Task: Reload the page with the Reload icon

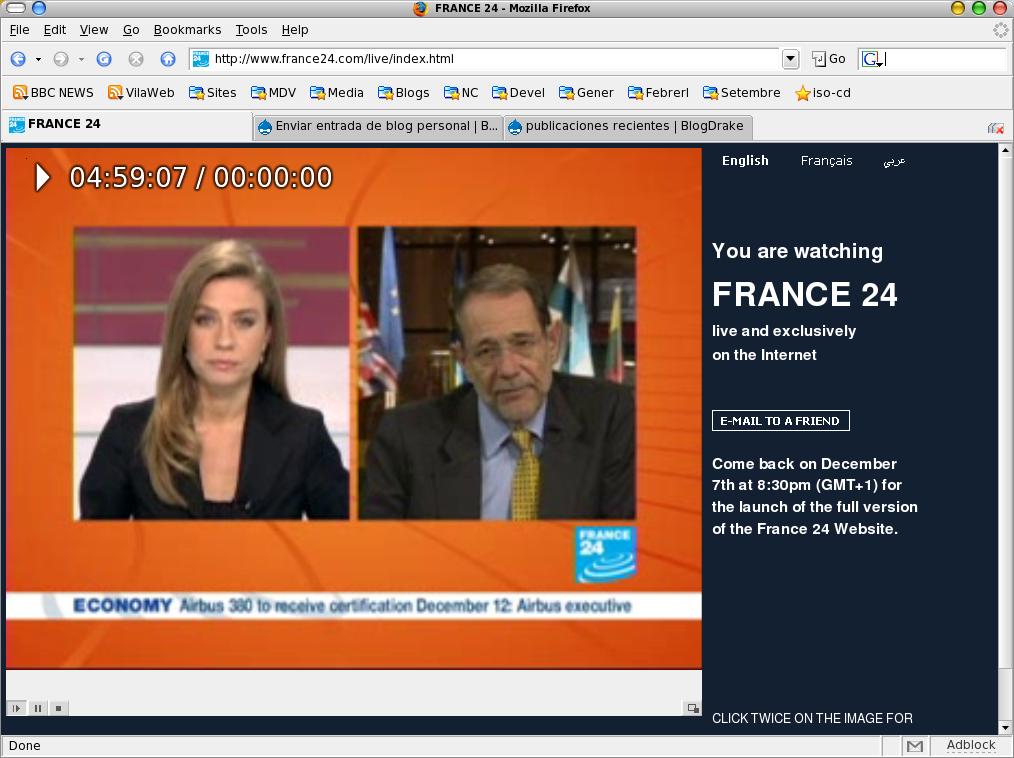Action: (103, 59)
